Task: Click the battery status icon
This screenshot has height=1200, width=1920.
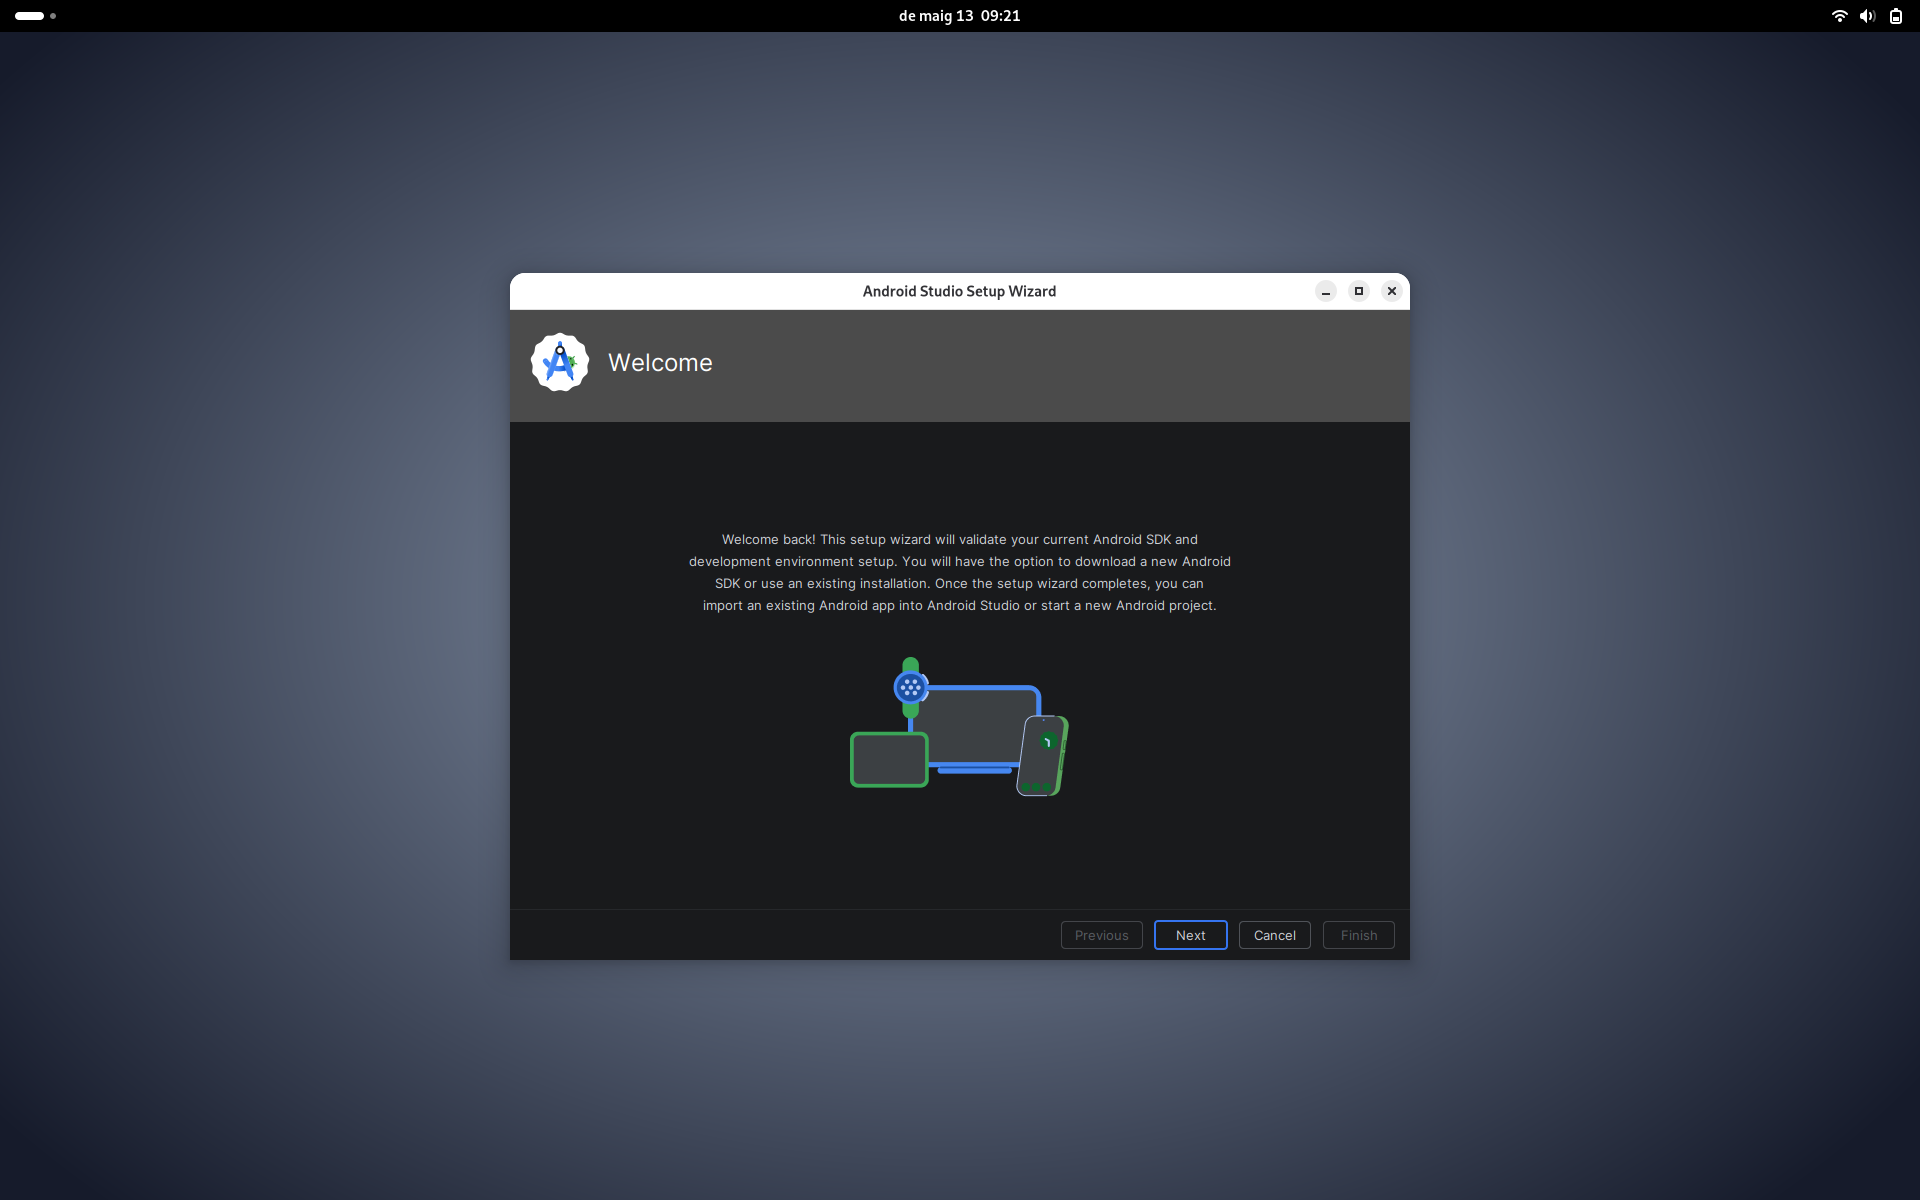Action: tap(1896, 16)
